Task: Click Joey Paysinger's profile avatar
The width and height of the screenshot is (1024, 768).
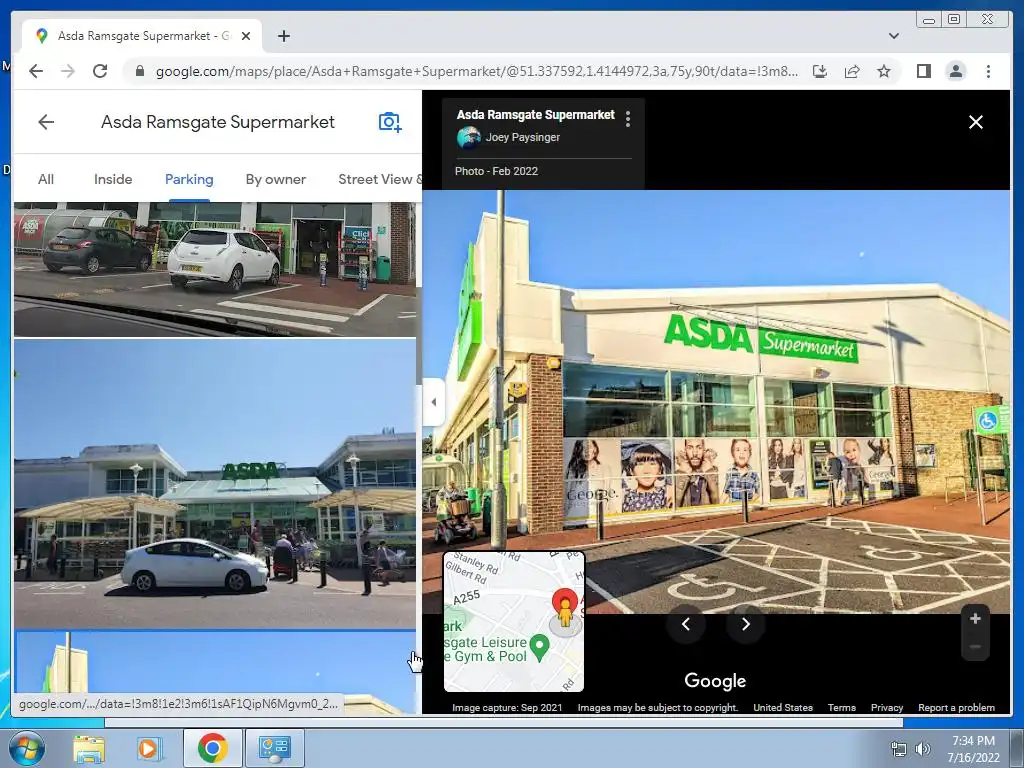Action: [x=468, y=137]
